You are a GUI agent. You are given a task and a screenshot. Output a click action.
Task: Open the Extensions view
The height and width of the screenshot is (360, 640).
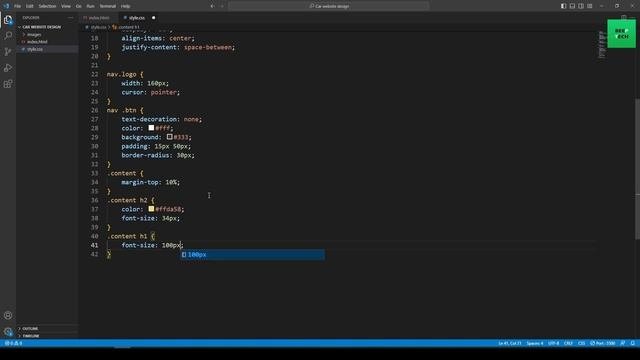(x=8, y=84)
